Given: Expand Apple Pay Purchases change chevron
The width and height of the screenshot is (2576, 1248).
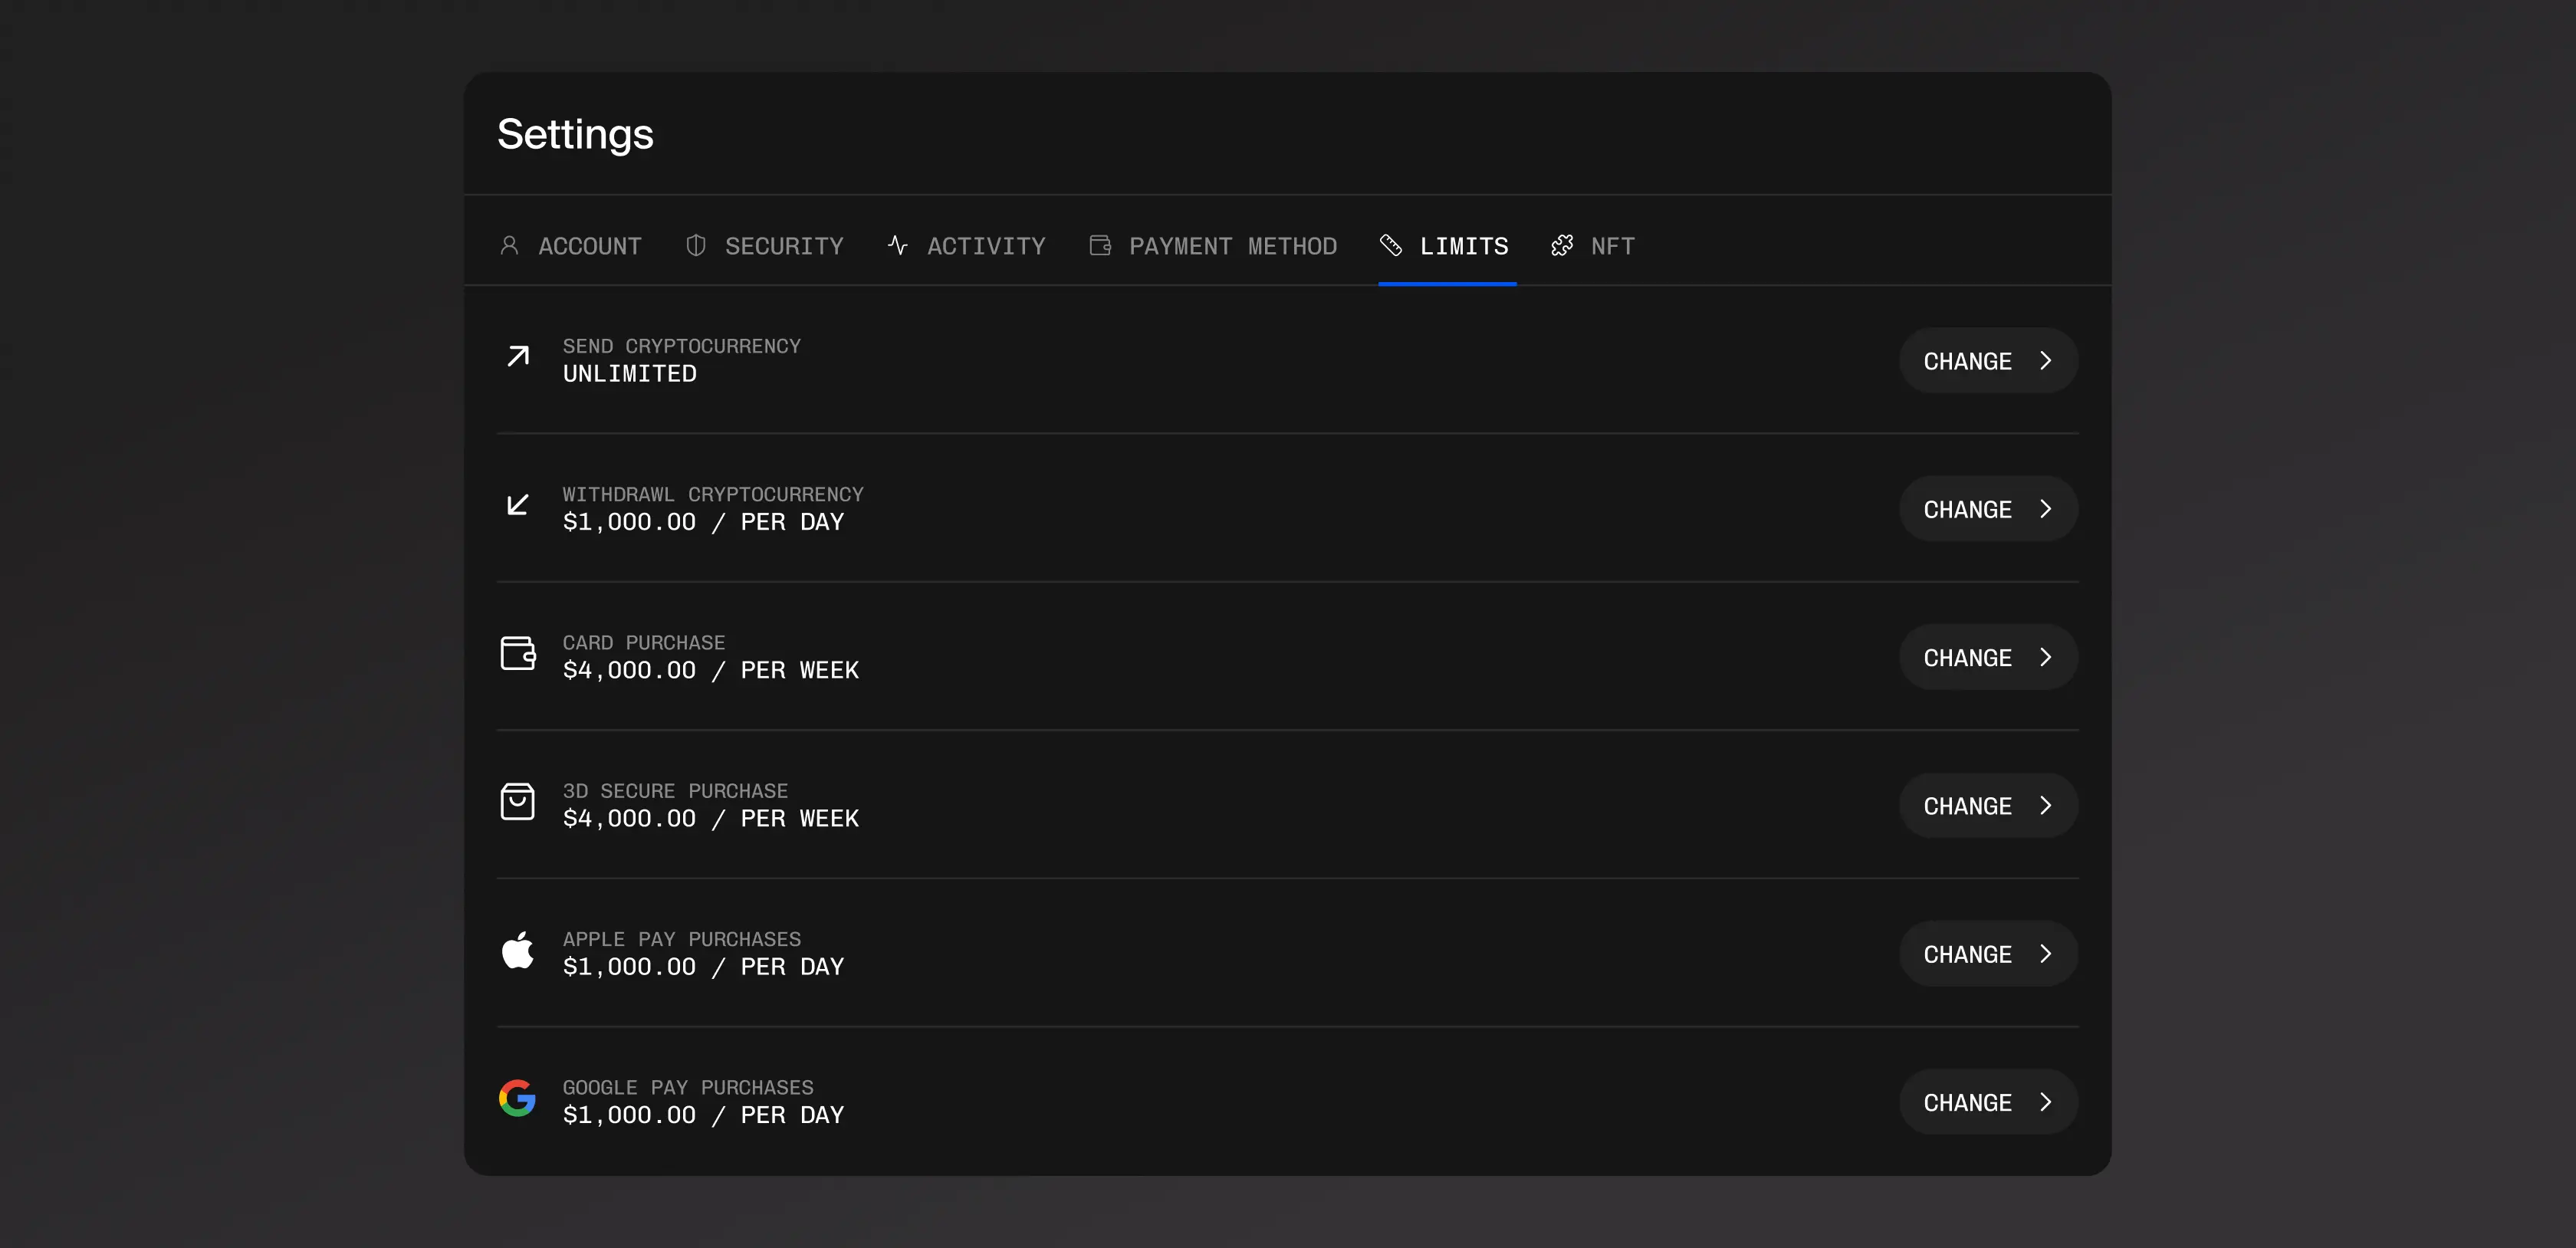Looking at the screenshot, I should pyautogui.click(x=2045, y=954).
